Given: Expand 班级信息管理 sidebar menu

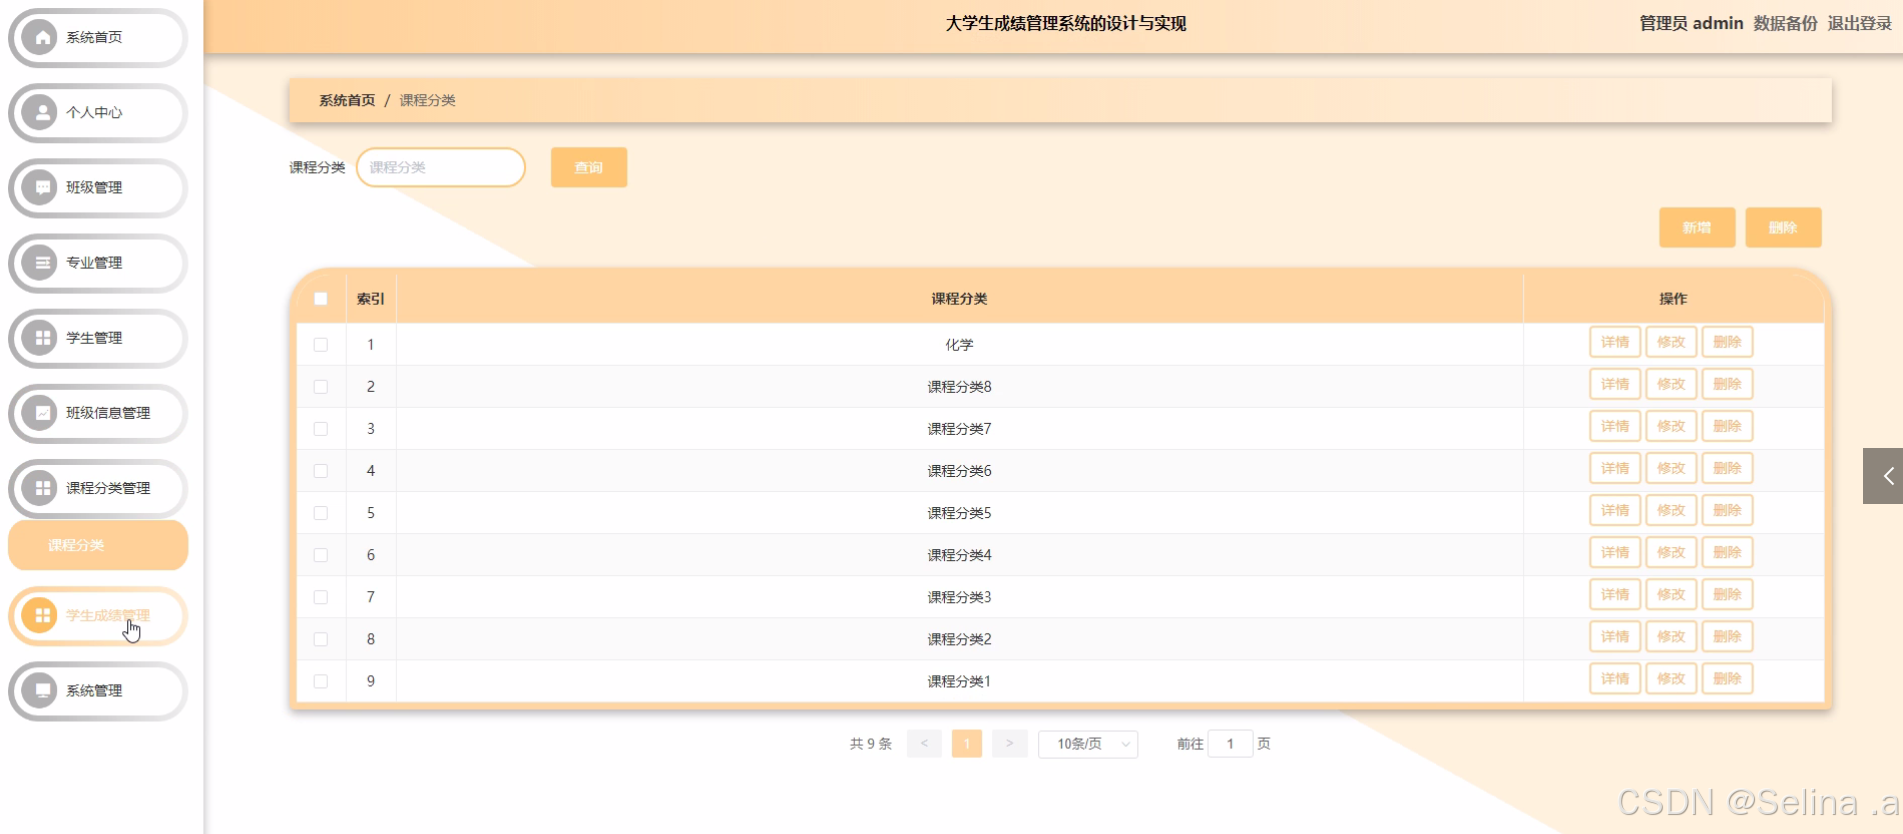Looking at the screenshot, I should (x=98, y=413).
